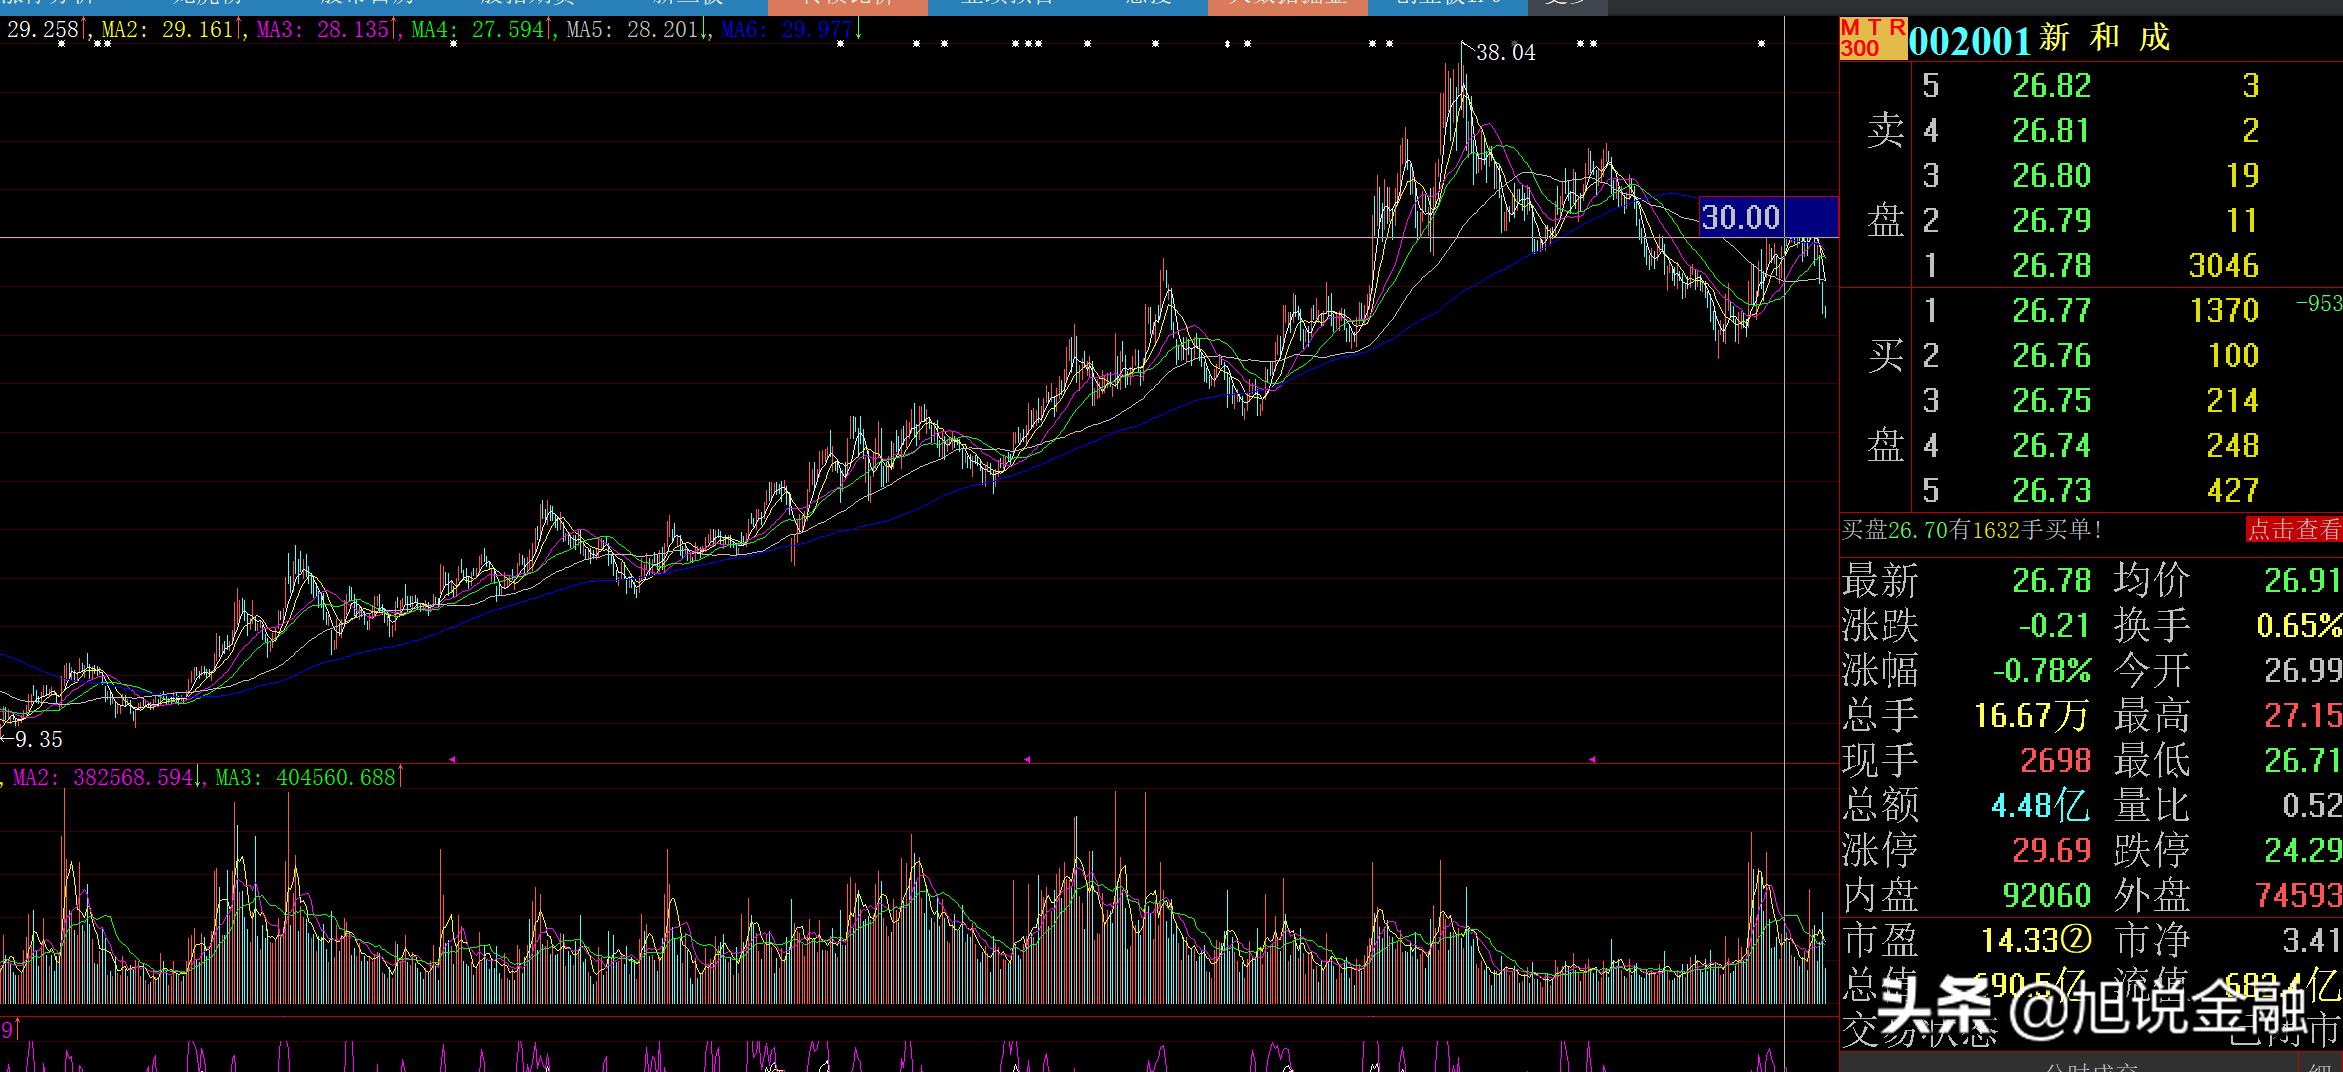Click the MTR 300 badge beside the stock code
The height and width of the screenshot is (1072, 2343).
pos(1873,39)
